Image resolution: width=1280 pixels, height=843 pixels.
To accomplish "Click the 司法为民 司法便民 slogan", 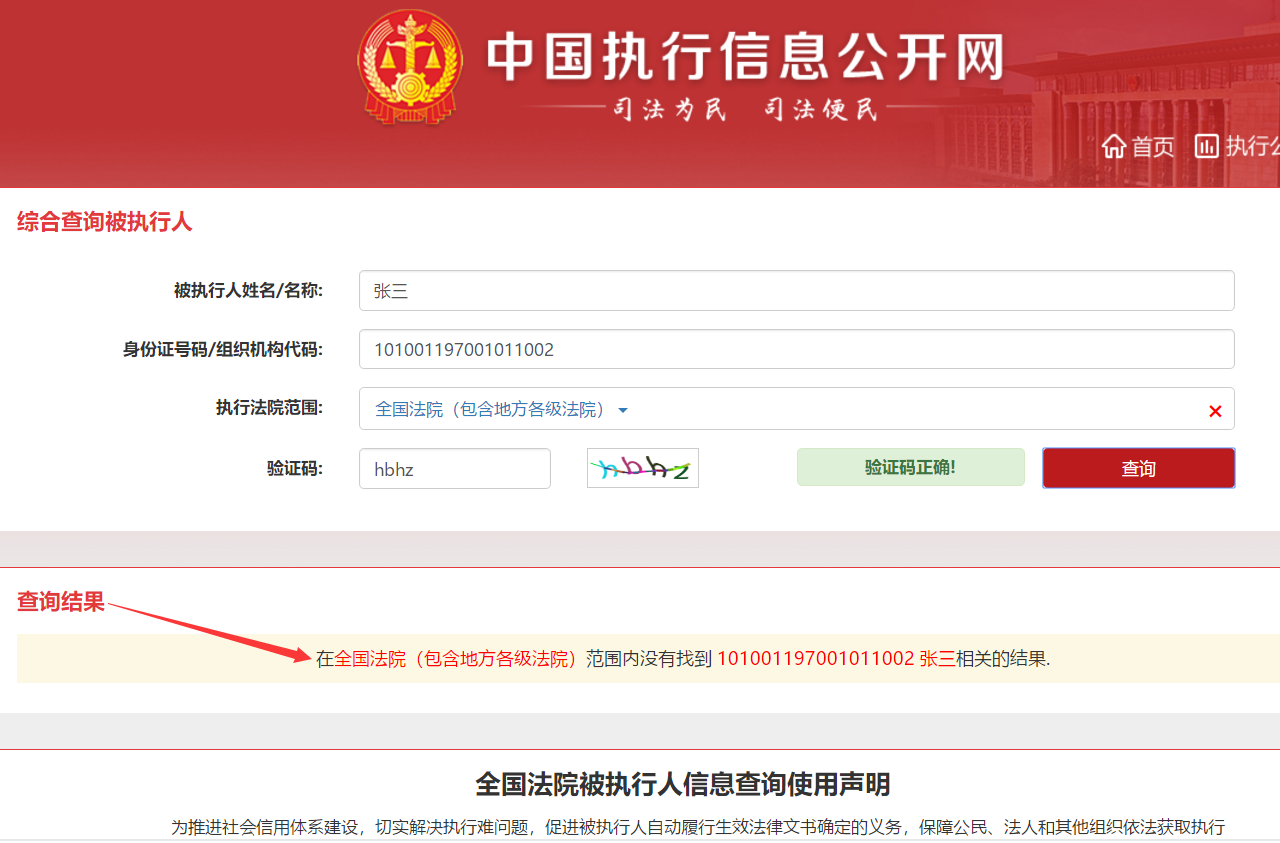I will pos(745,109).
